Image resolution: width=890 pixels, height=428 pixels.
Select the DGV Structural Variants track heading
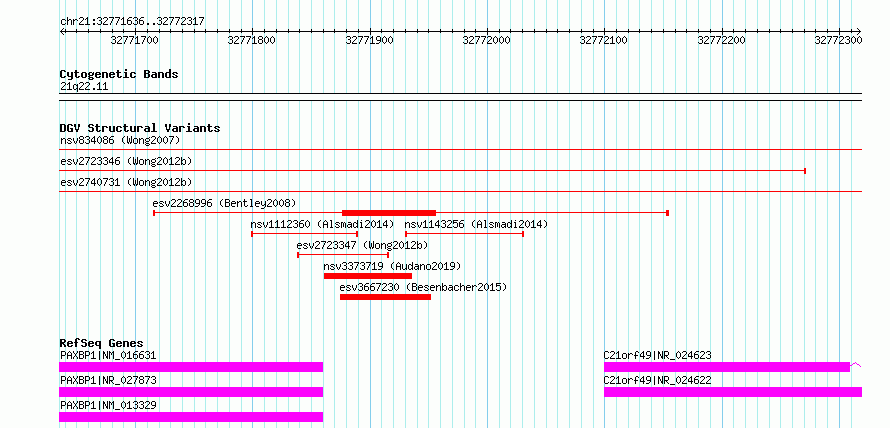(x=140, y=128)
